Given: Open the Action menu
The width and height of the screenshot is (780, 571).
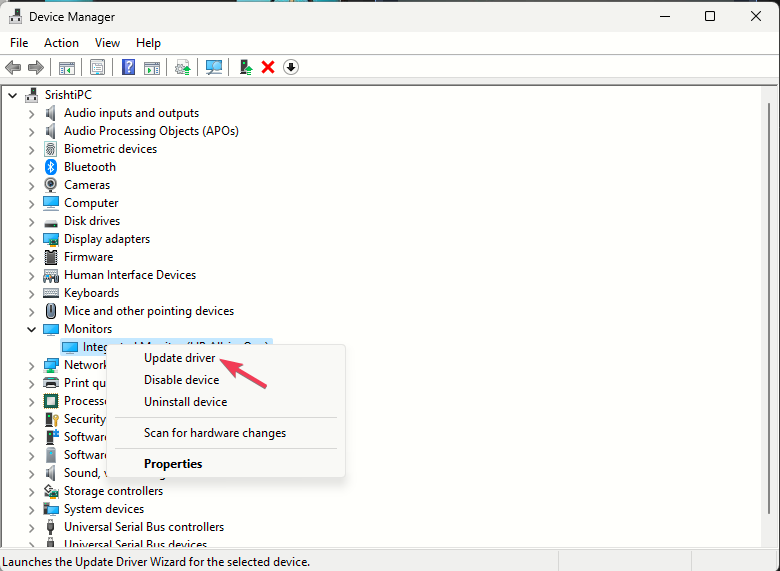Looking at the screenshot, I should coord(61,43).
